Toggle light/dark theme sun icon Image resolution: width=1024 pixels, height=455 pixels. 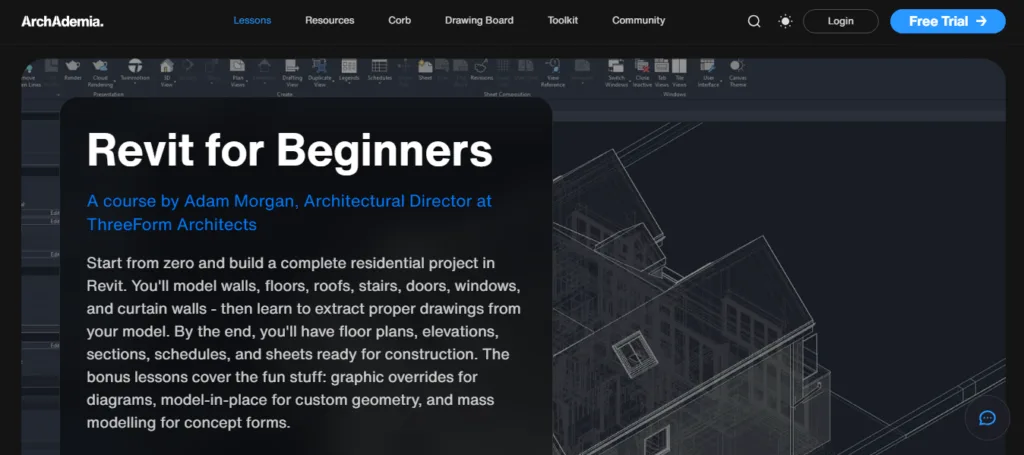pos(785,22)
